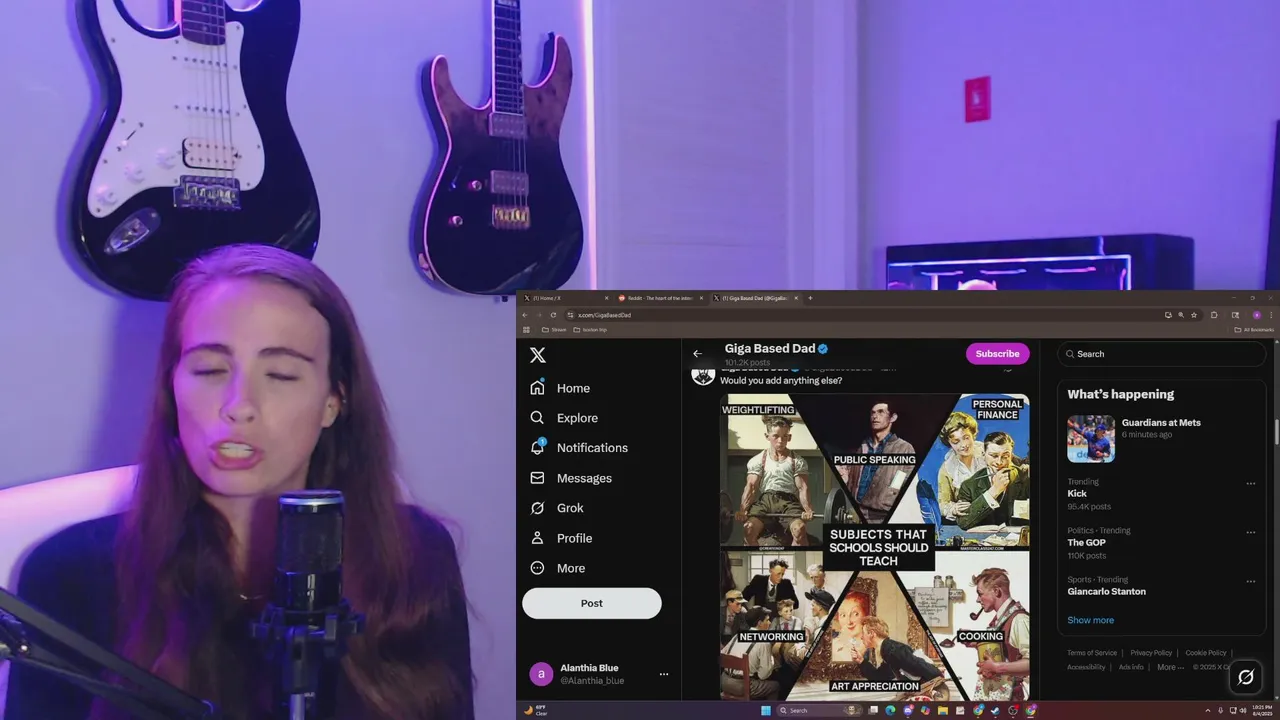Close the Reddit browser tab
Image resolution: width=1280 pixels, height=720 pixels.
[x=701, y=298]
